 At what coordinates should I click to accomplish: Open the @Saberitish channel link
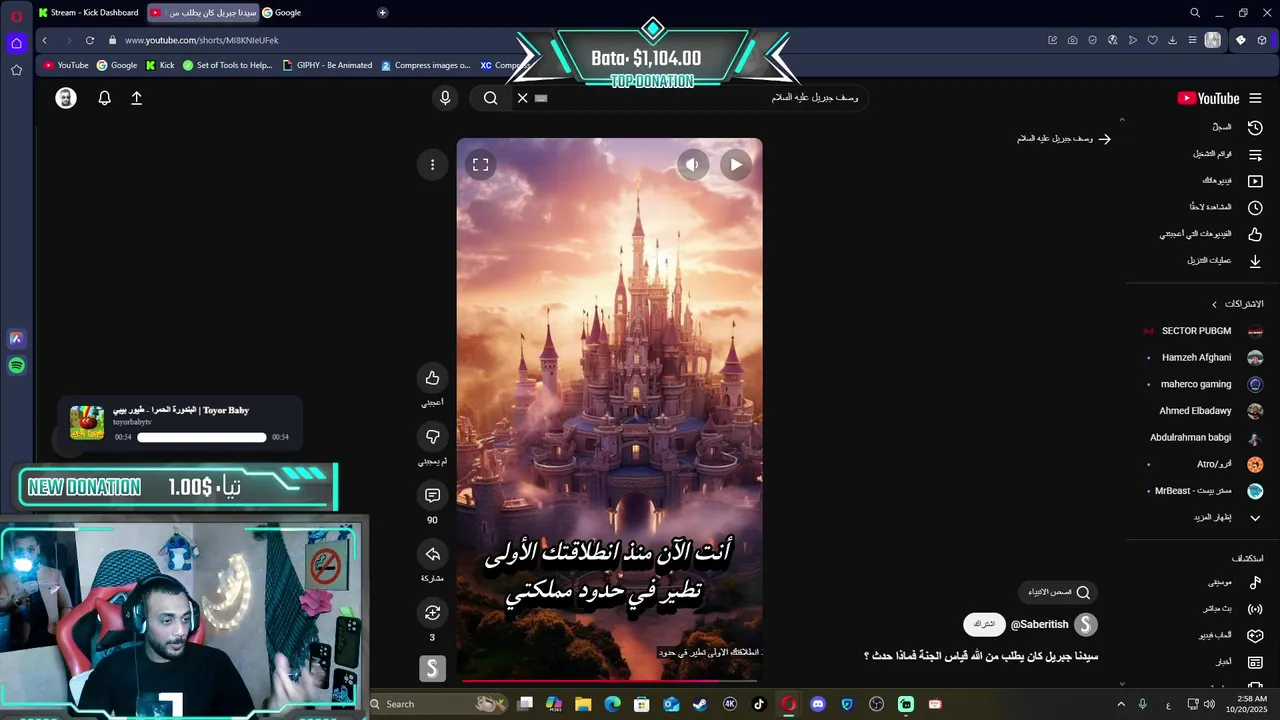coord(1039,624)
